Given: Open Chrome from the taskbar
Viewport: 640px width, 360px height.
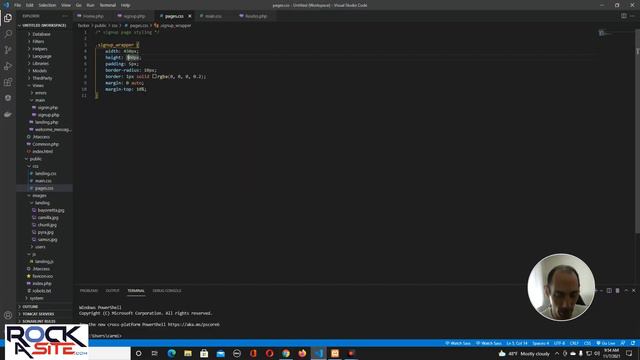Looking at the screenshot, I should pos(286,353).
